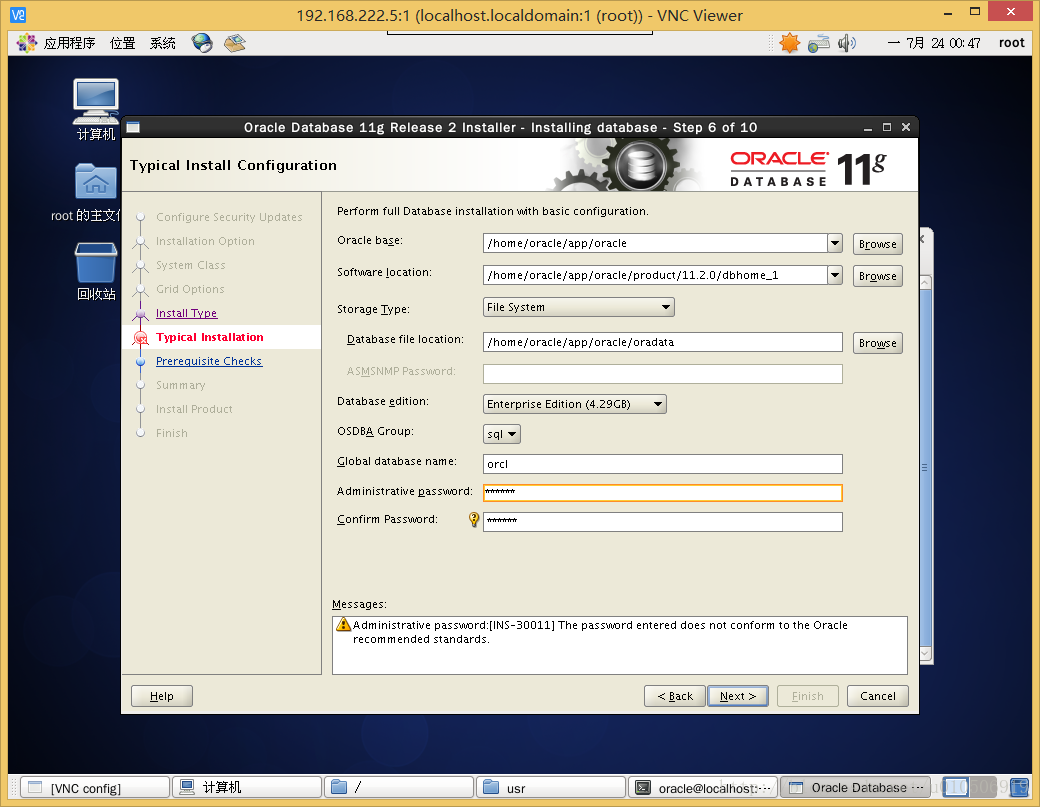This screenshot has width=1040, height=807.
Task: Focus the Administrative password field
Action: pos(663,493)
